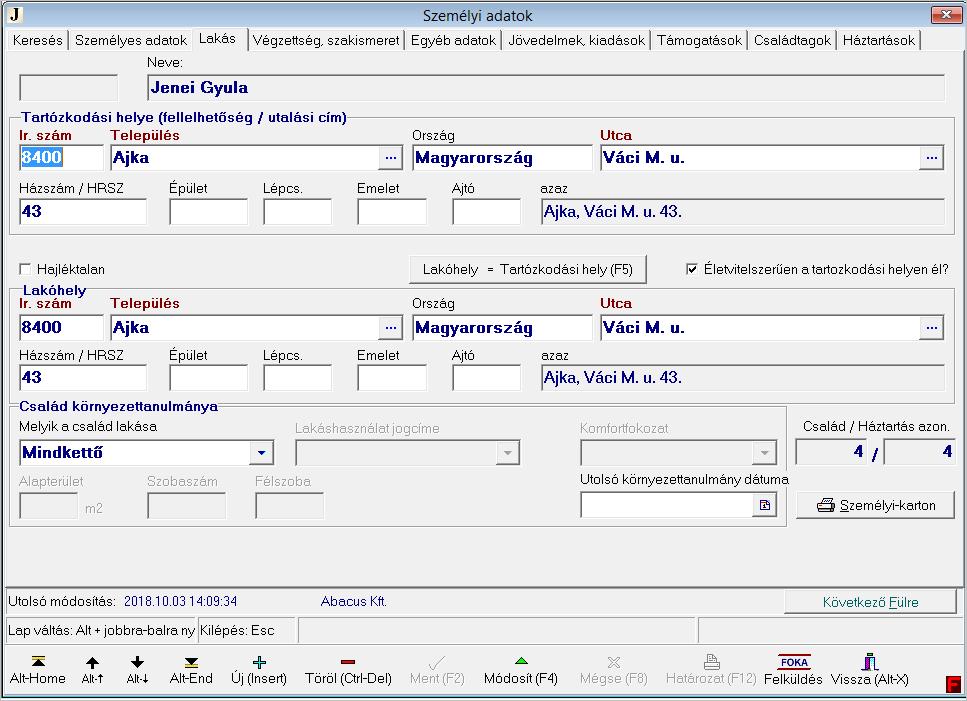Click Félszoba field
This screenshot has width=967, height=701.
click(290, 506)
